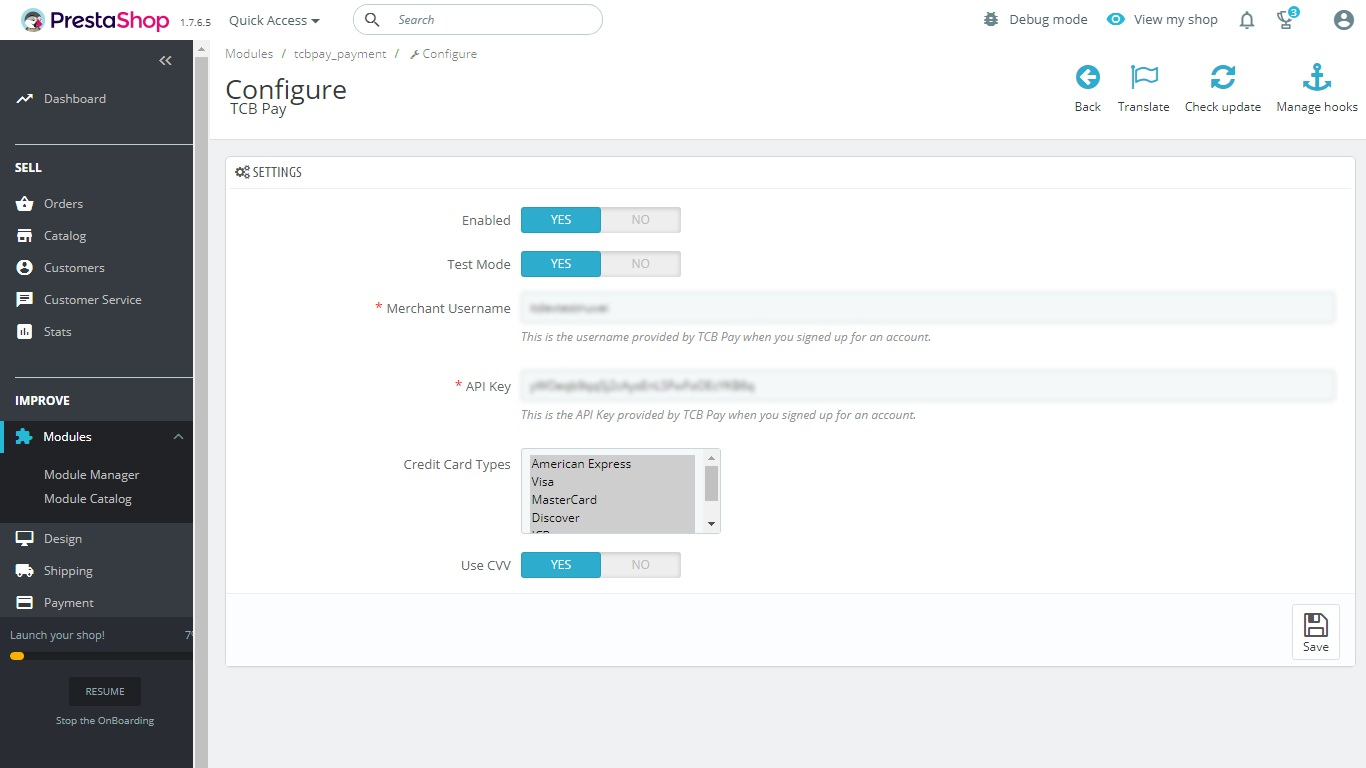Click the Shipping truck icon
This screenshot has width=1366, height=768.
tap(25, 571)
